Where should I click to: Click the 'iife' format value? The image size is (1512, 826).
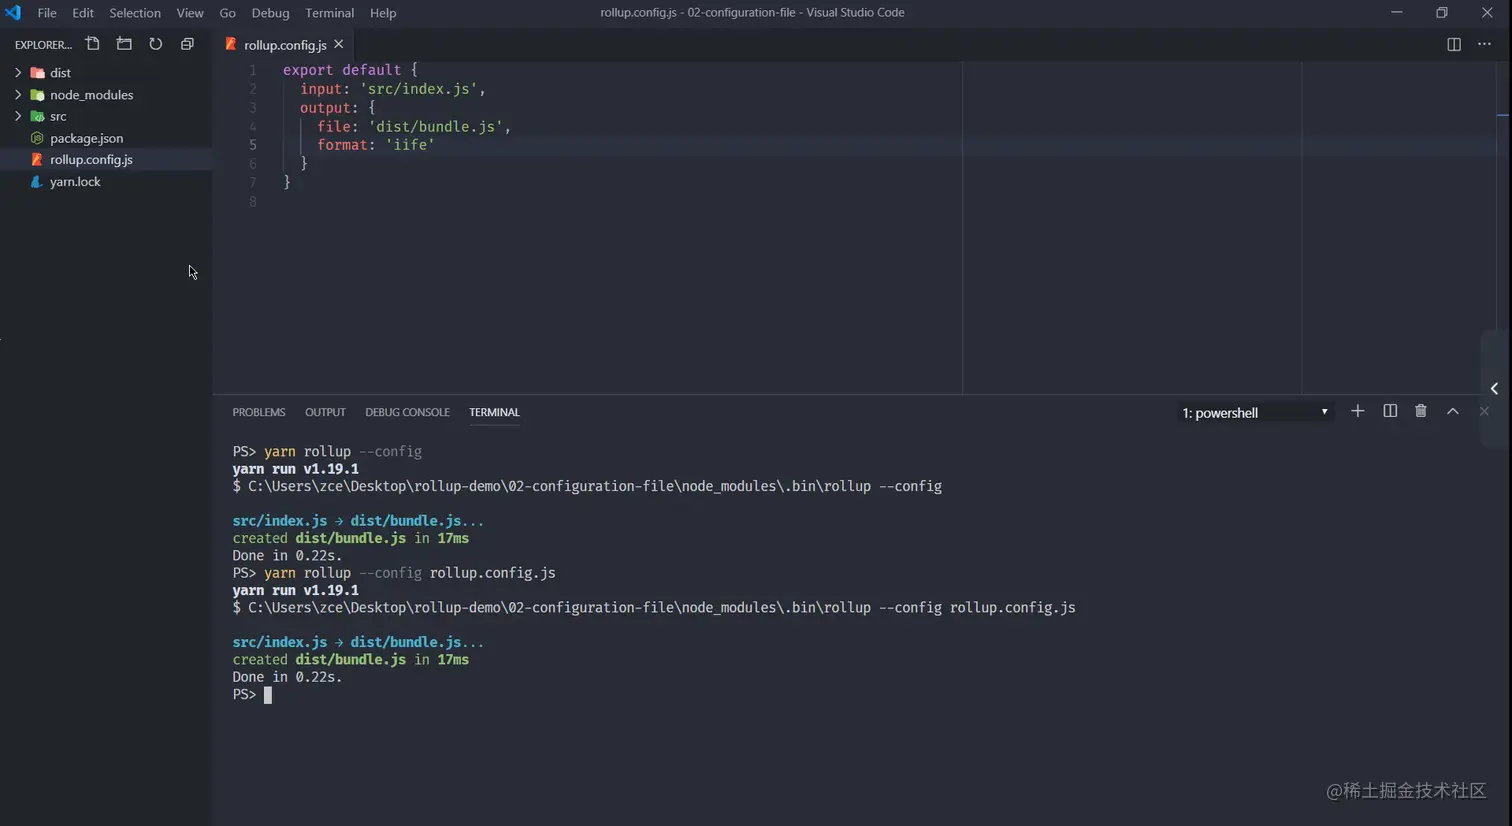(x=410, y=145)
